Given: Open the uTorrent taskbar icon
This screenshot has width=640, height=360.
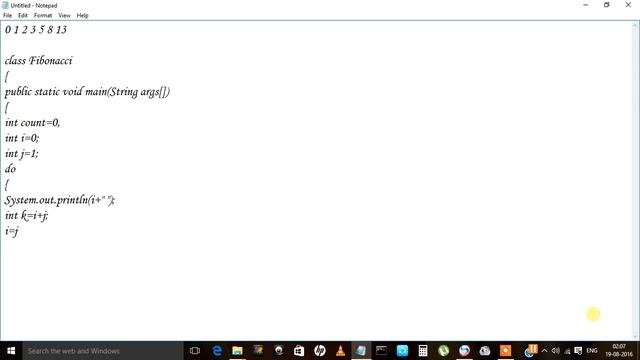Looking at the screenshot, I should point(443,351).
